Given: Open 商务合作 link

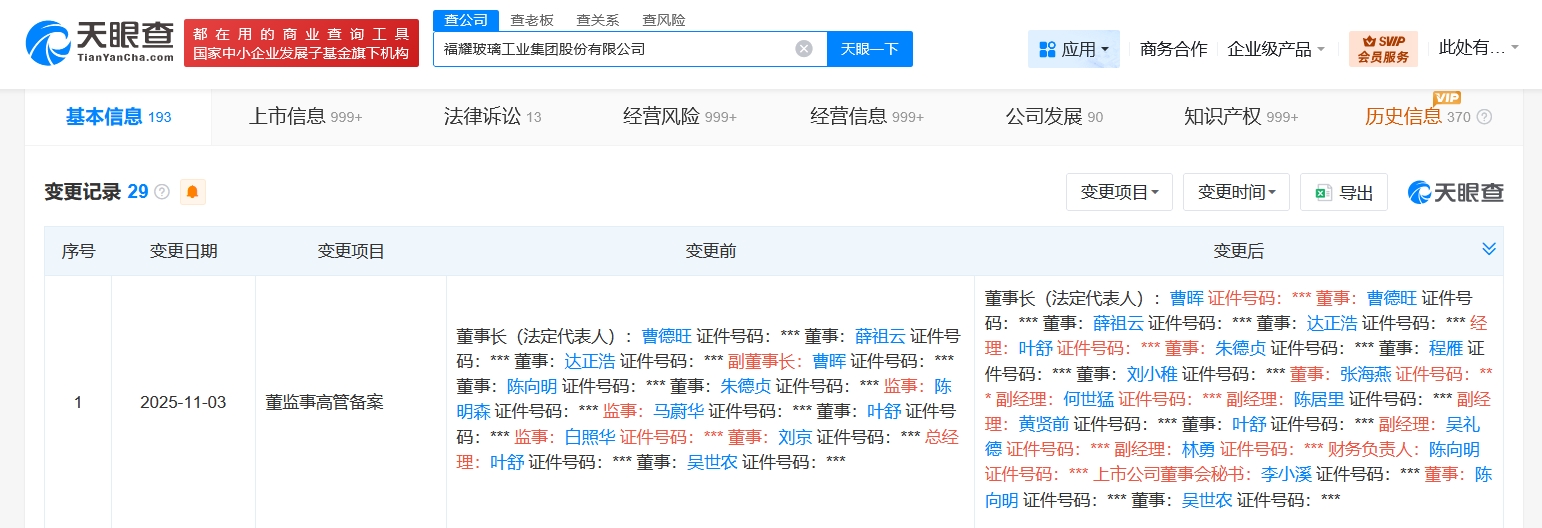Looking at the screenshot, I should (x=1173, y=49).
